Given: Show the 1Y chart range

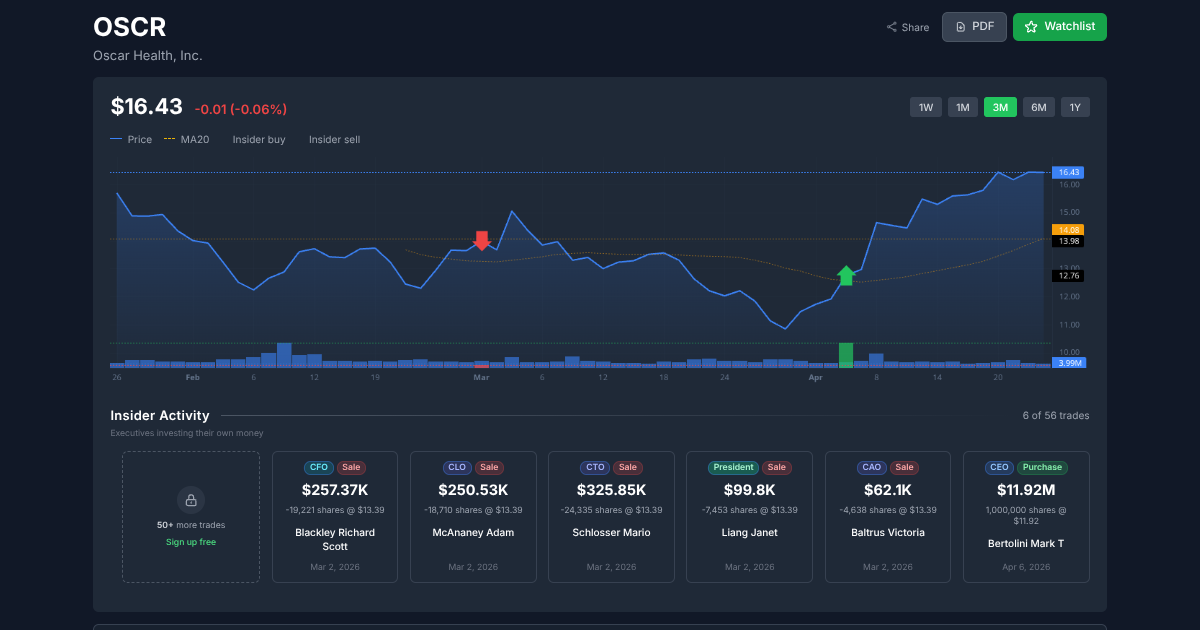Looking at the screenshot, I should pyautogui.click(x=1076, y=107).
